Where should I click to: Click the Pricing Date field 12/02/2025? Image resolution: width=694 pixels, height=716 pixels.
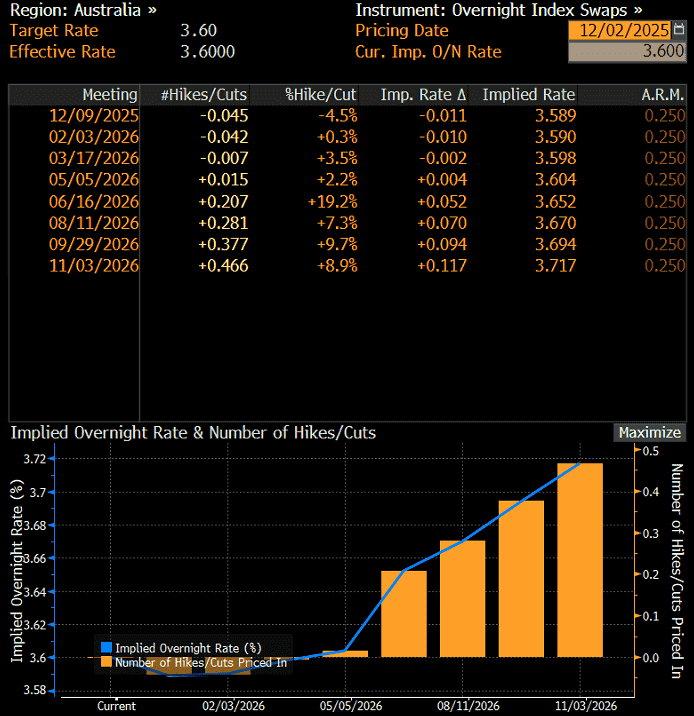pyautogui.click(x=620, y=31)
